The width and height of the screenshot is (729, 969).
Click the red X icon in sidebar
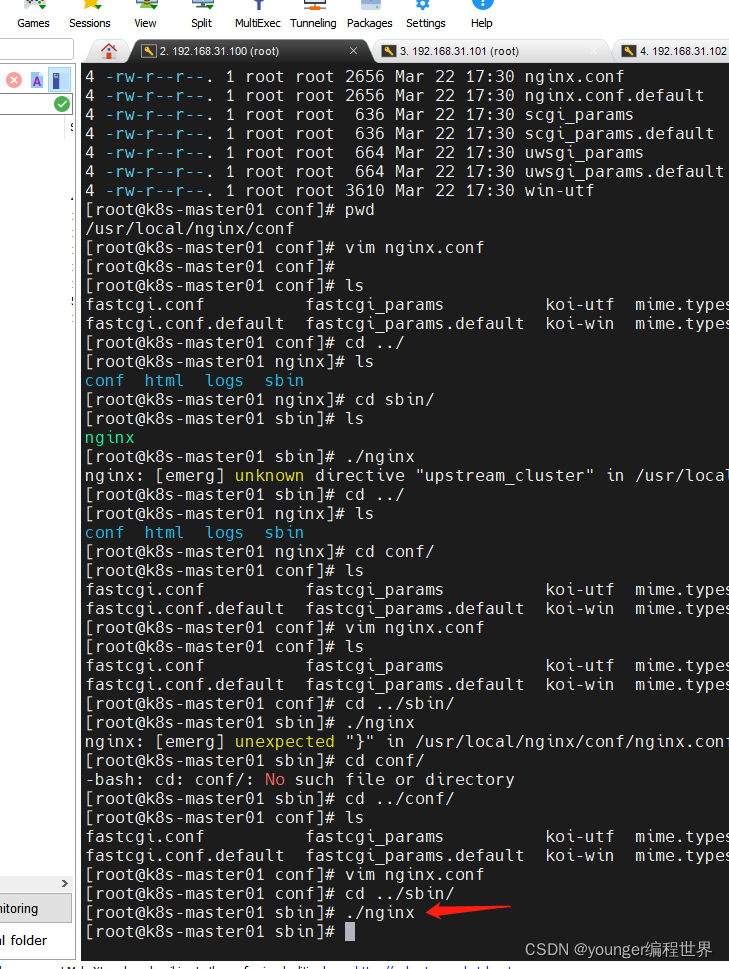(14, 80)
